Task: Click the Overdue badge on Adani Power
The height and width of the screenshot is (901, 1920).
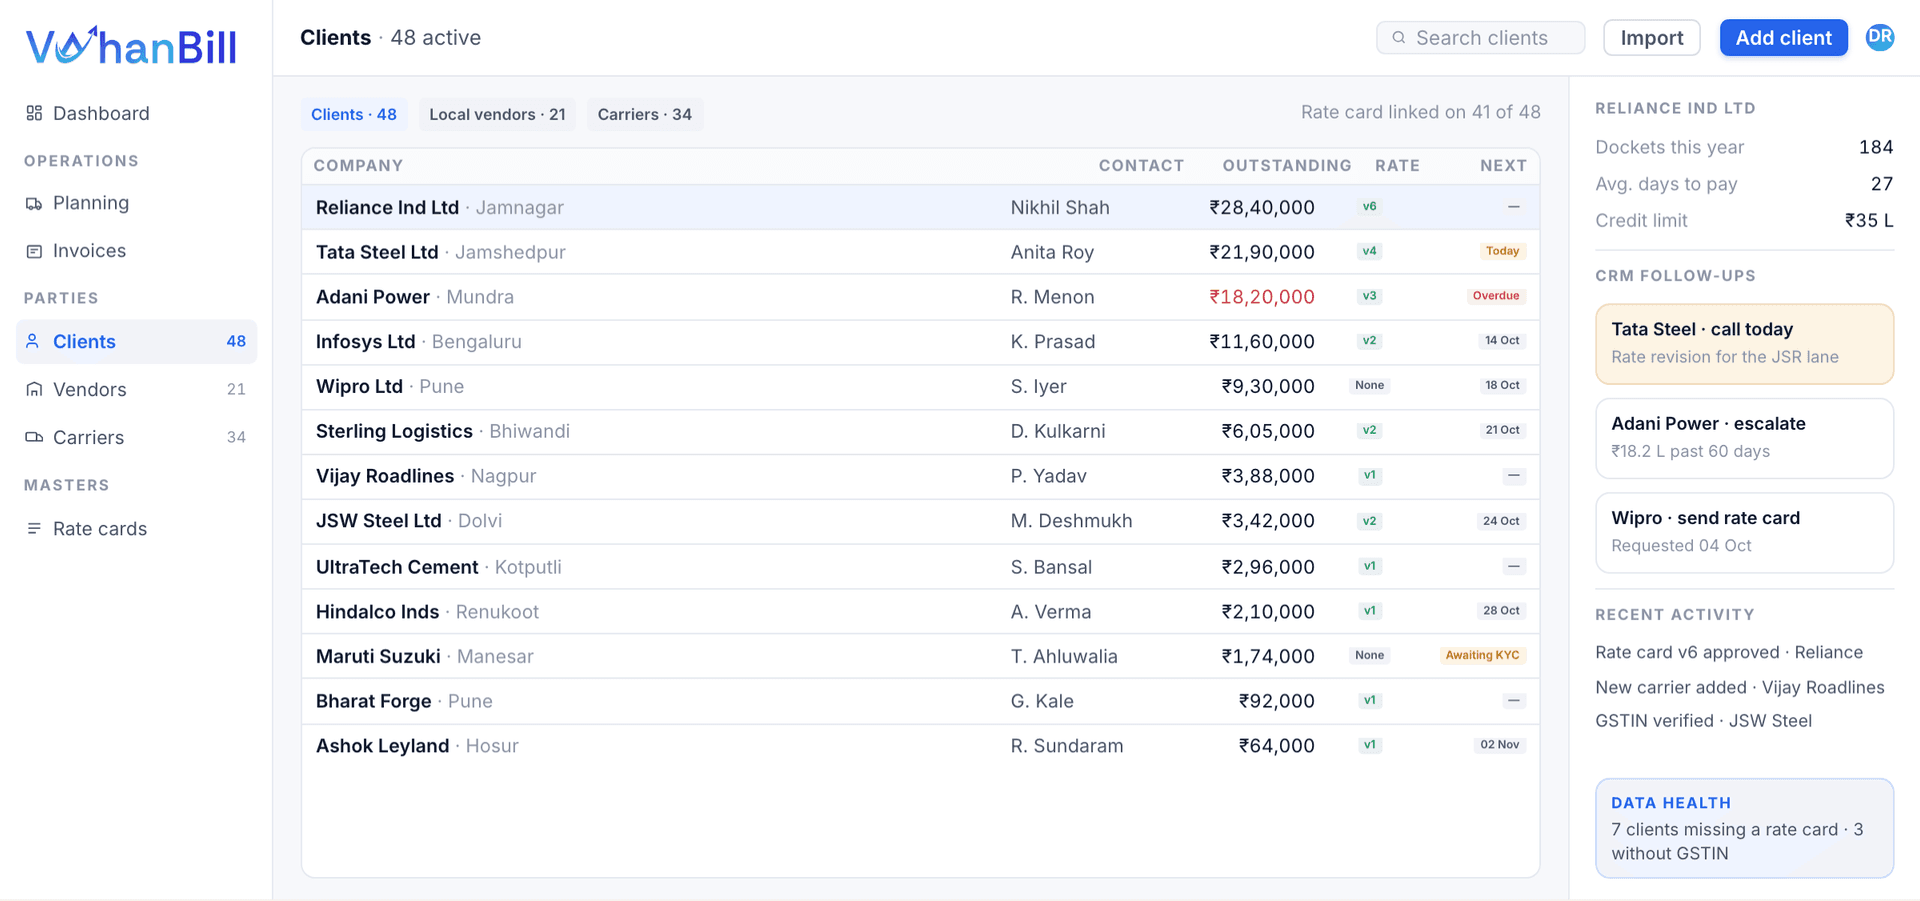Action: tap(1496, 296)
